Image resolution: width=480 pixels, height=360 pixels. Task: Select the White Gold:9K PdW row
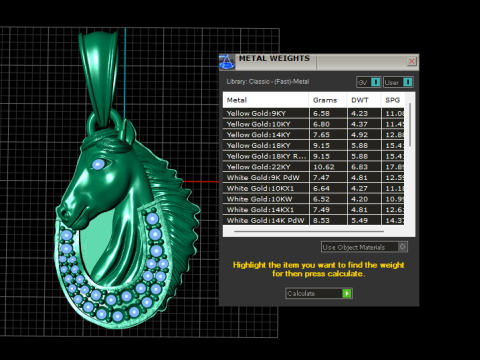313,177
